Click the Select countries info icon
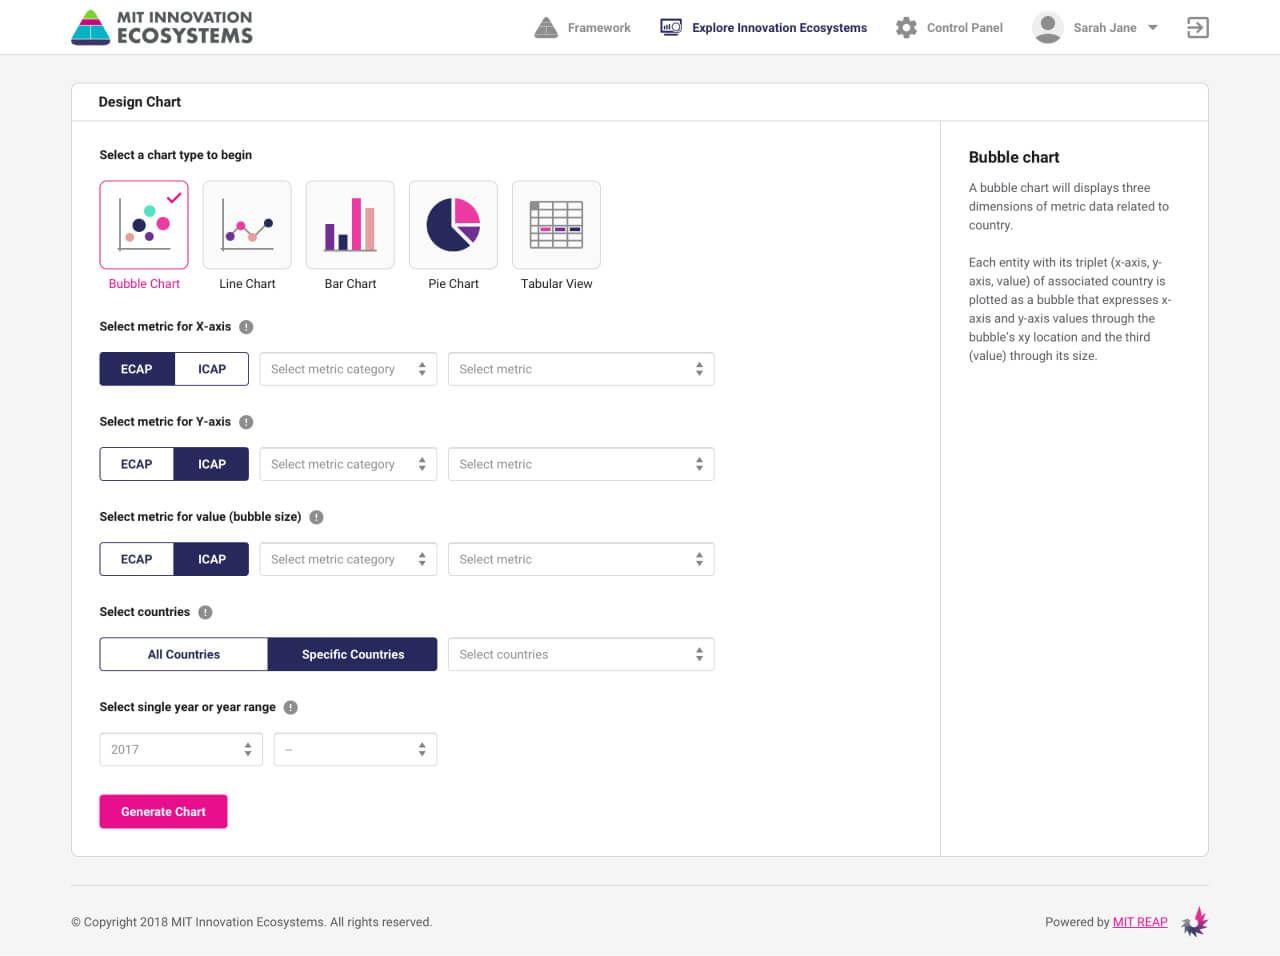Viewport: 1280px width, 956px height. point(205,612)
